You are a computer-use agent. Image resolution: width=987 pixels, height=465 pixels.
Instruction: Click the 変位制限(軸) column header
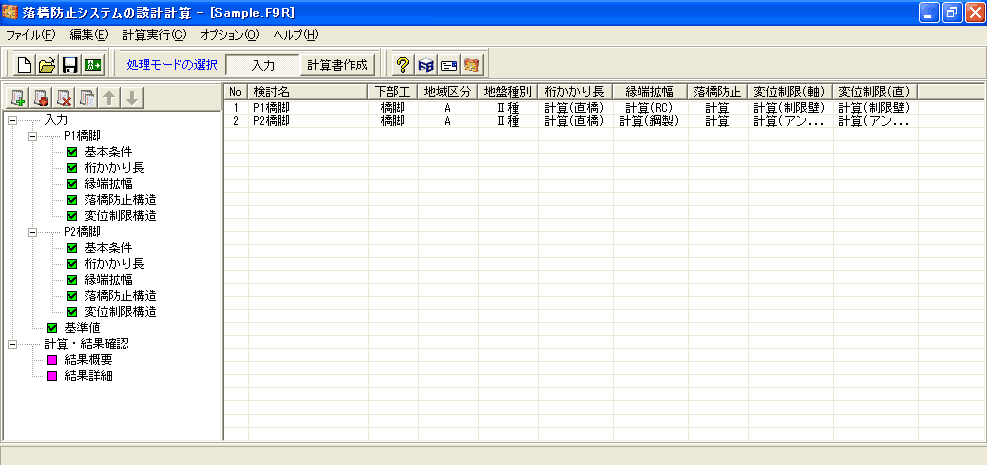(x=790, y=92)
